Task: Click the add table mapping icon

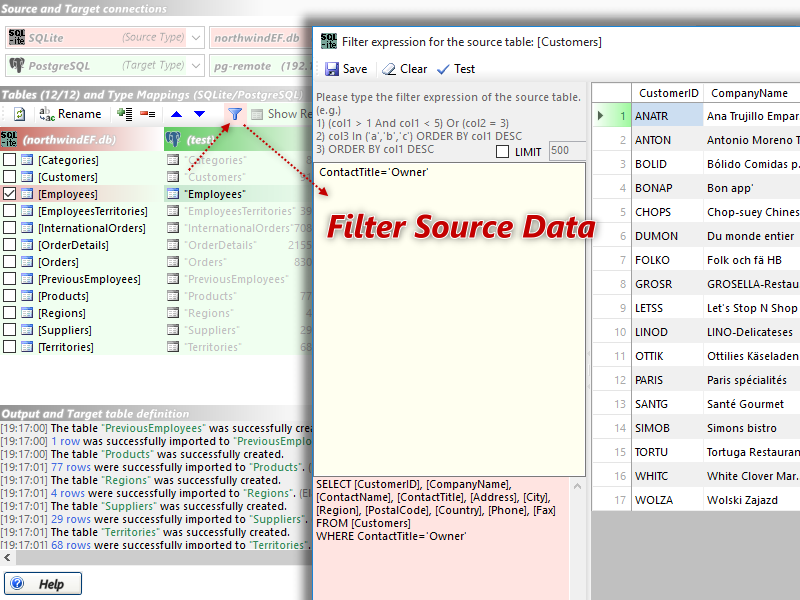Action: tap(124, 114)
